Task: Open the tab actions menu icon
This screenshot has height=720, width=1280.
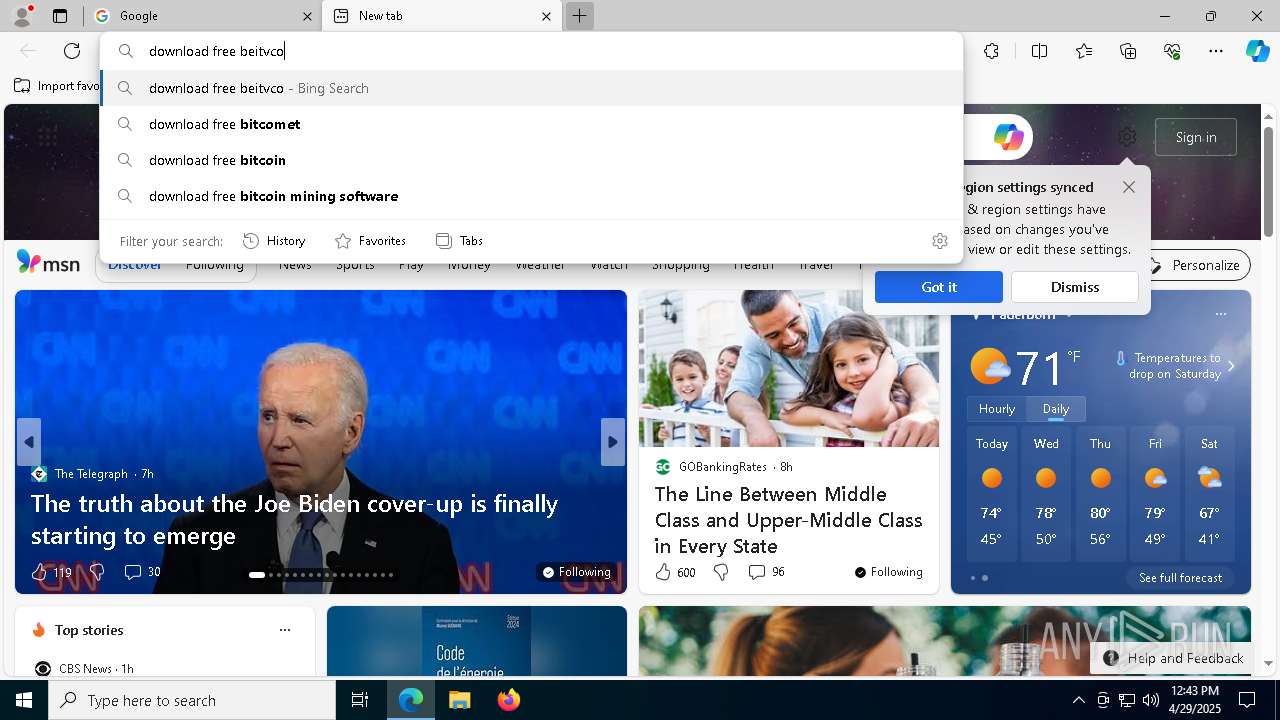Action: [60, 16]
